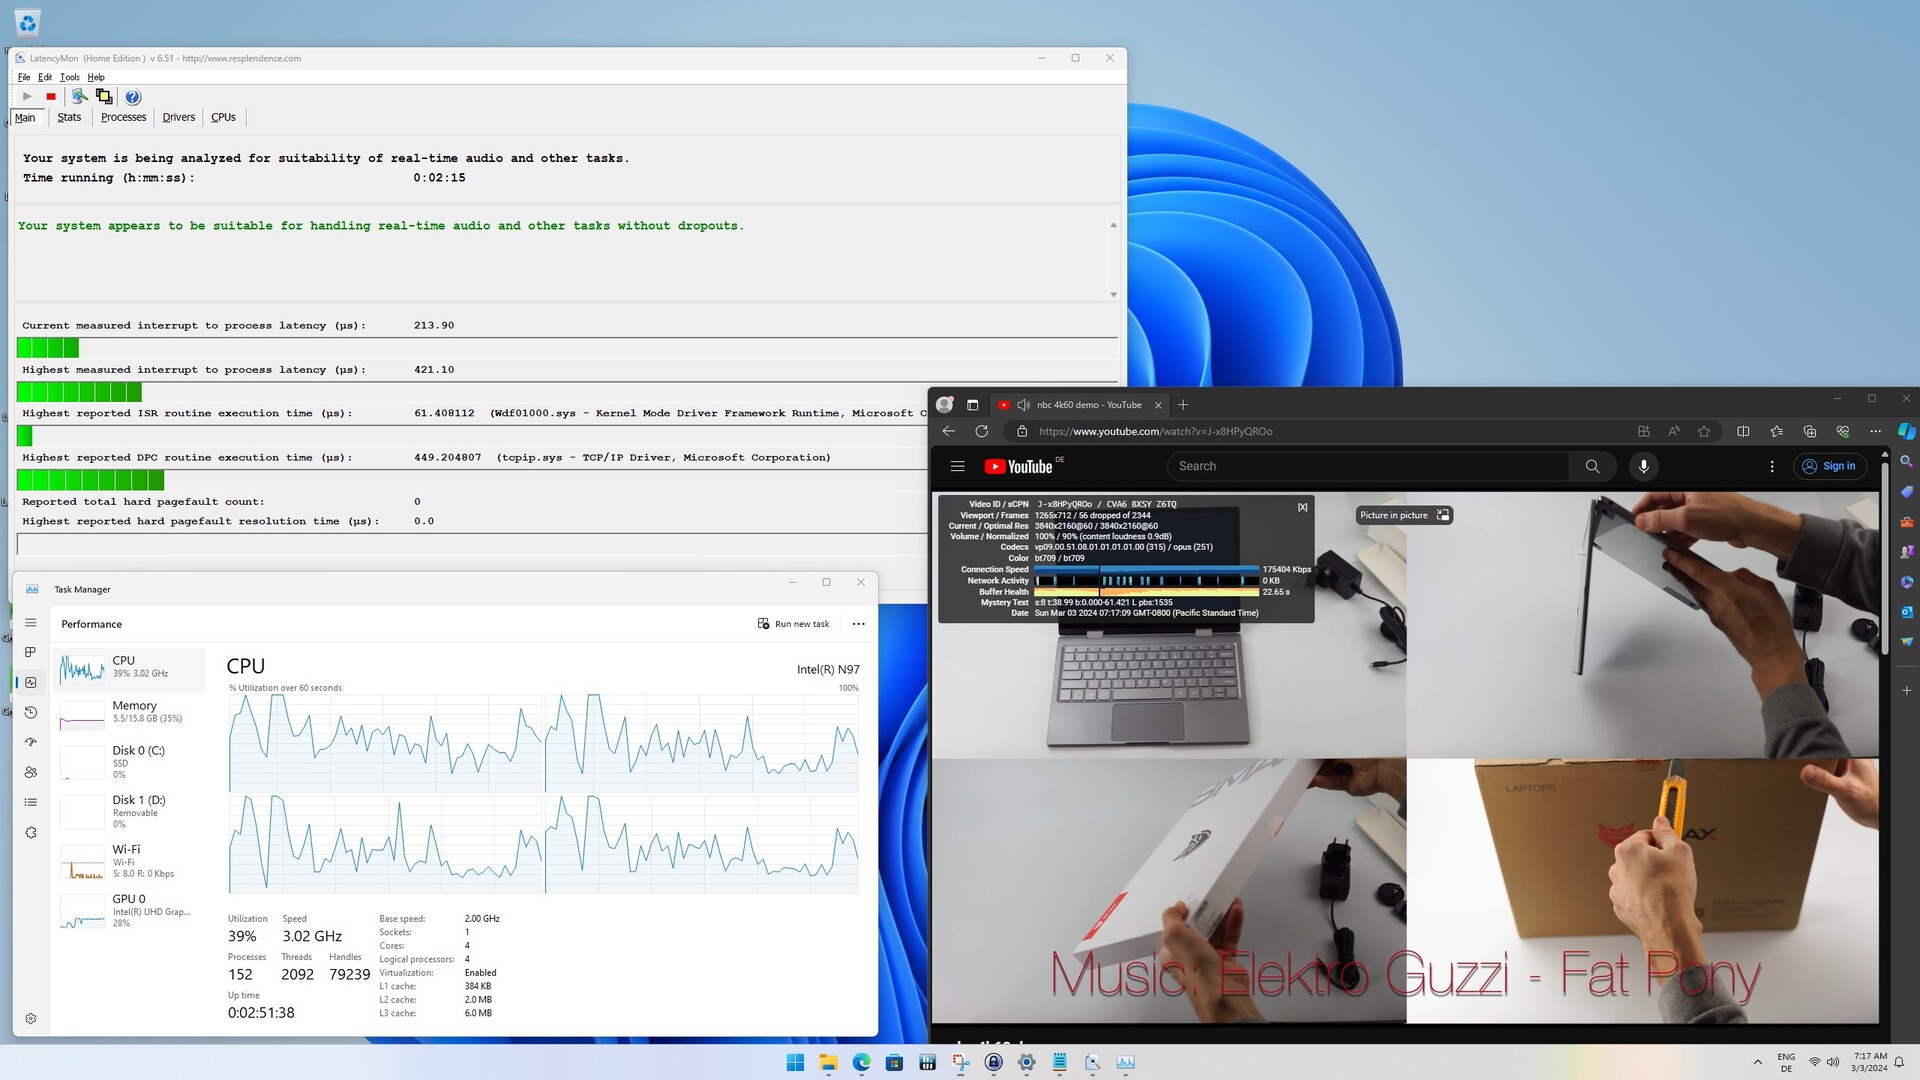The image size is (1920, 1080).
Task: Open the LatencyMon File menu
Action: (24, 77)
